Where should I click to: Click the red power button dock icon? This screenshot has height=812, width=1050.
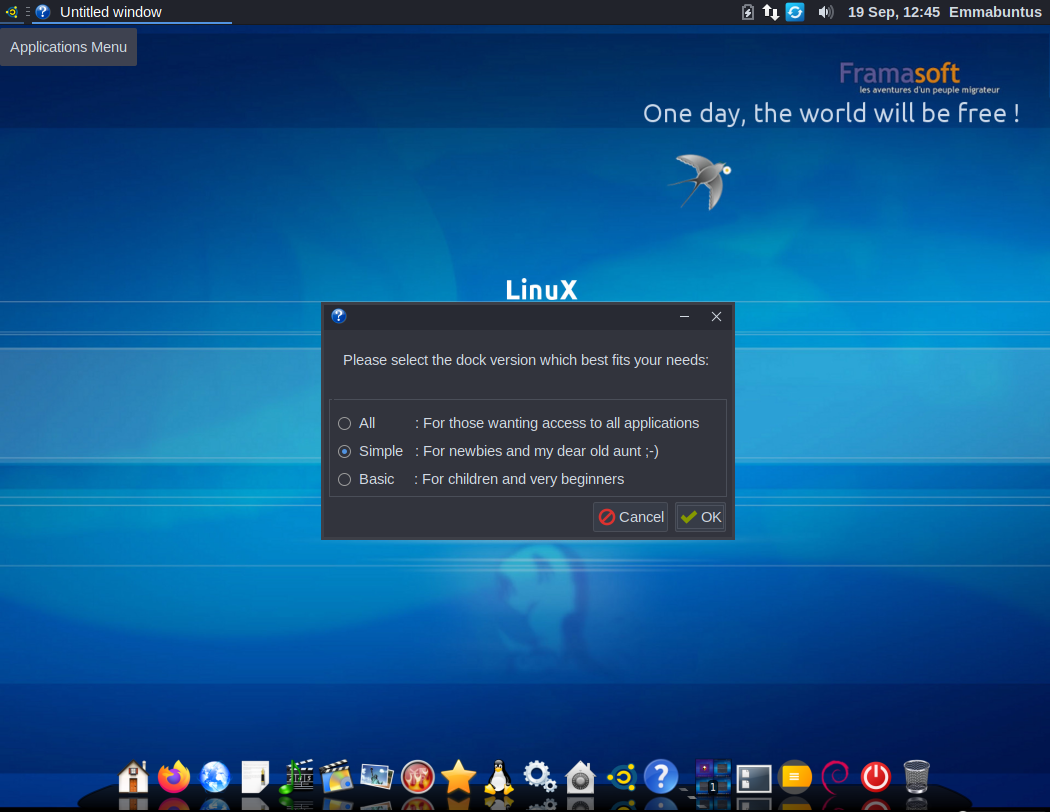[876, 777]
